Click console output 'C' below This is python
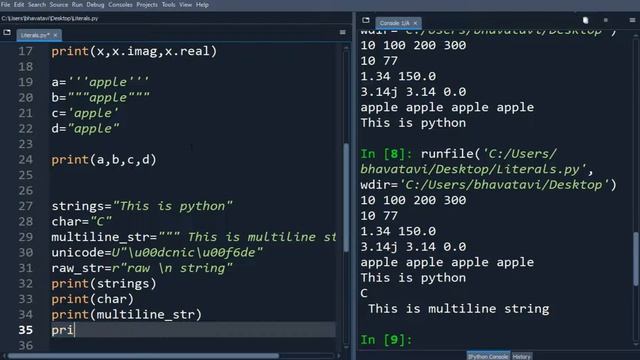The height and width of the screenshot is (360, 640). tap(364, 293)
